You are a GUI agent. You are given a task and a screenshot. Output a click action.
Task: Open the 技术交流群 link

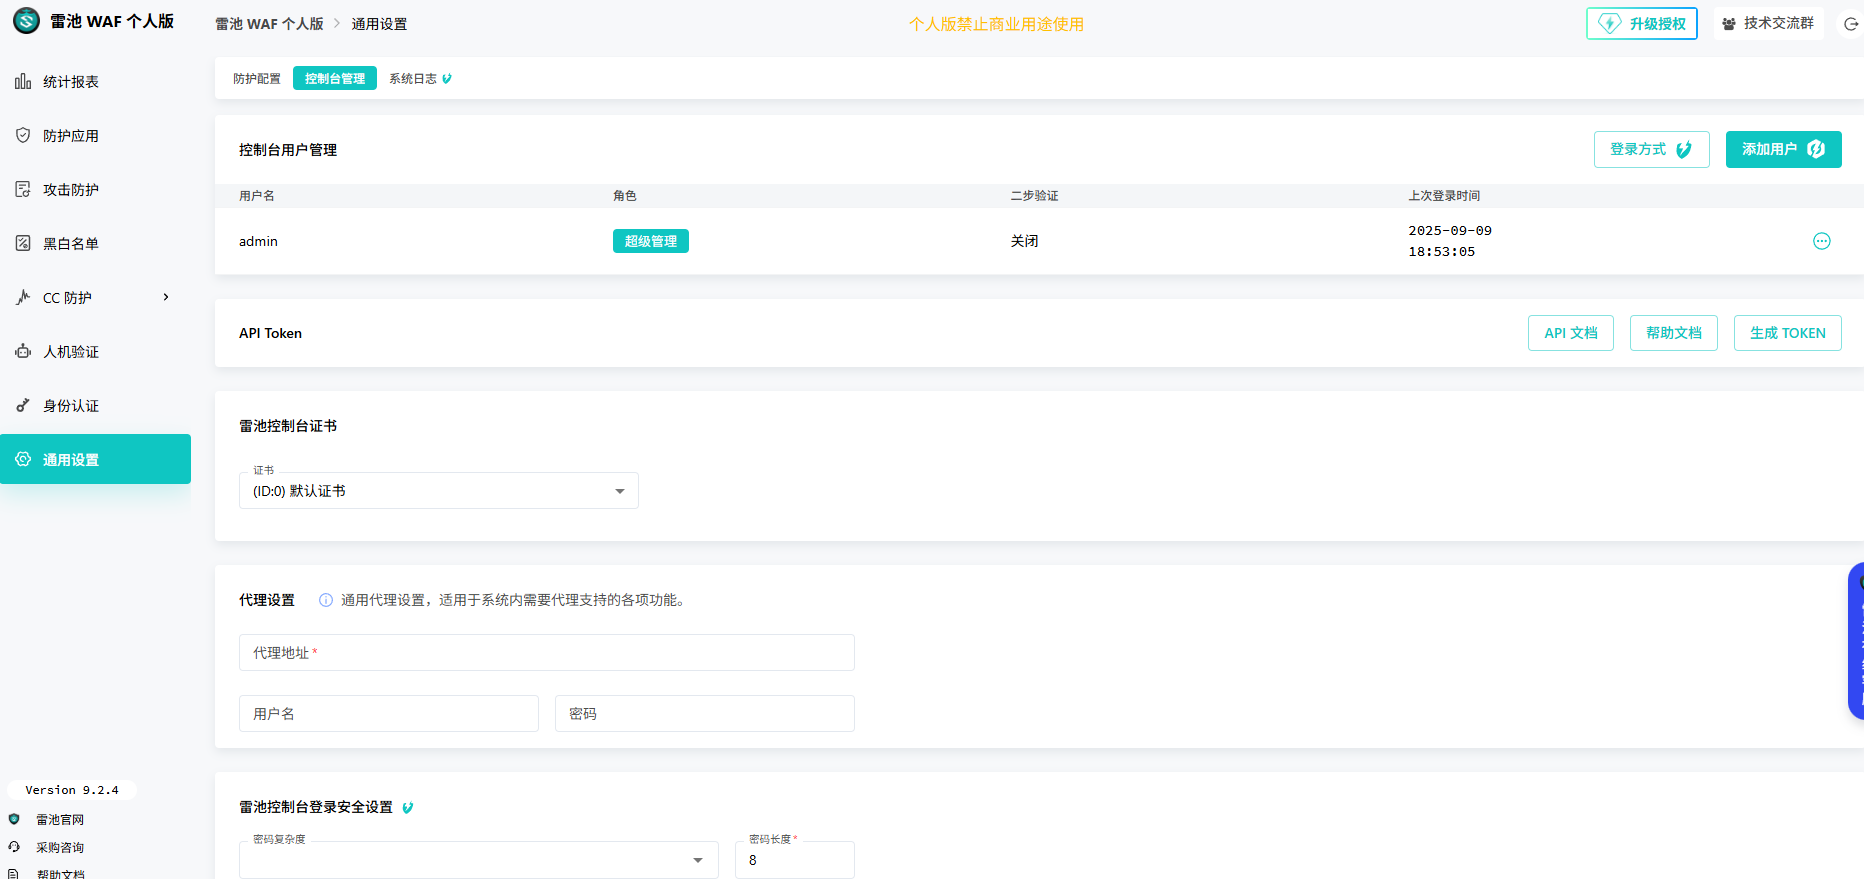[1768, 23]
